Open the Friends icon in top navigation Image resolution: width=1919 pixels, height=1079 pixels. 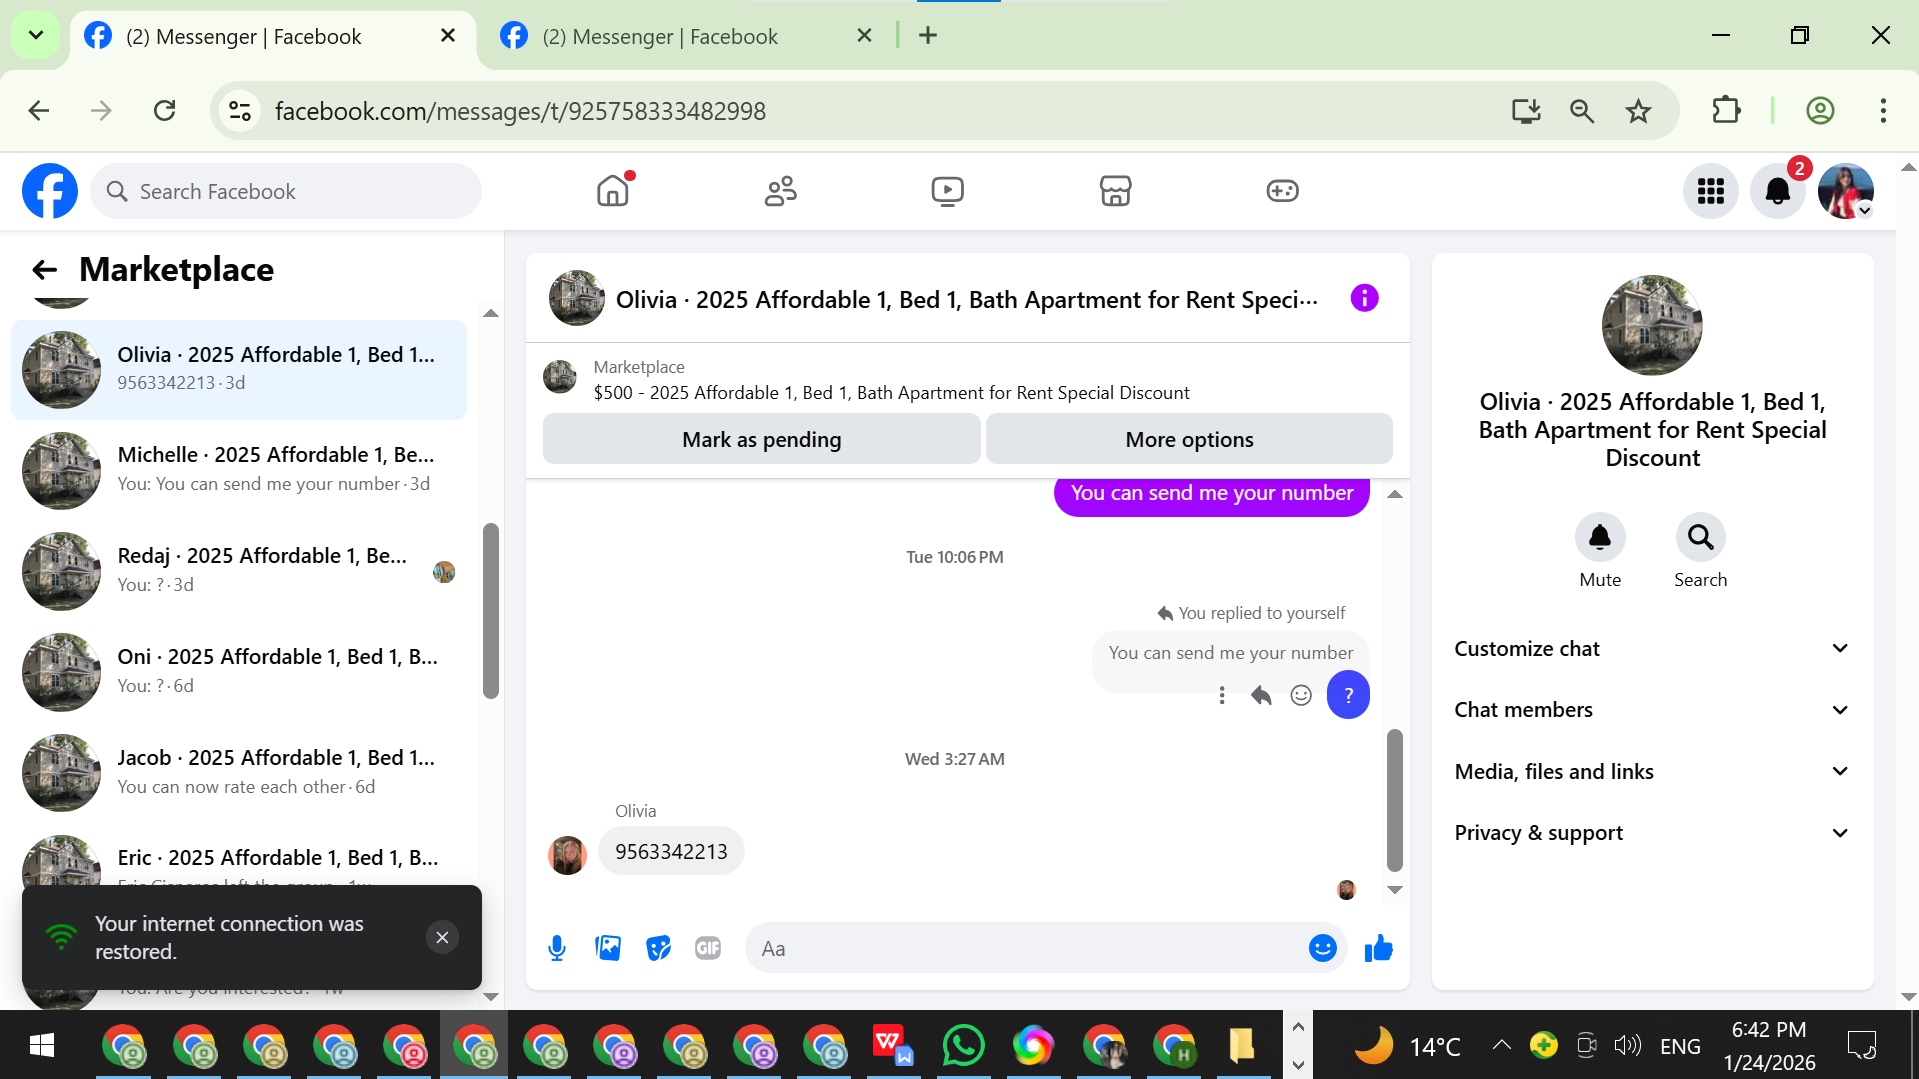780,190
